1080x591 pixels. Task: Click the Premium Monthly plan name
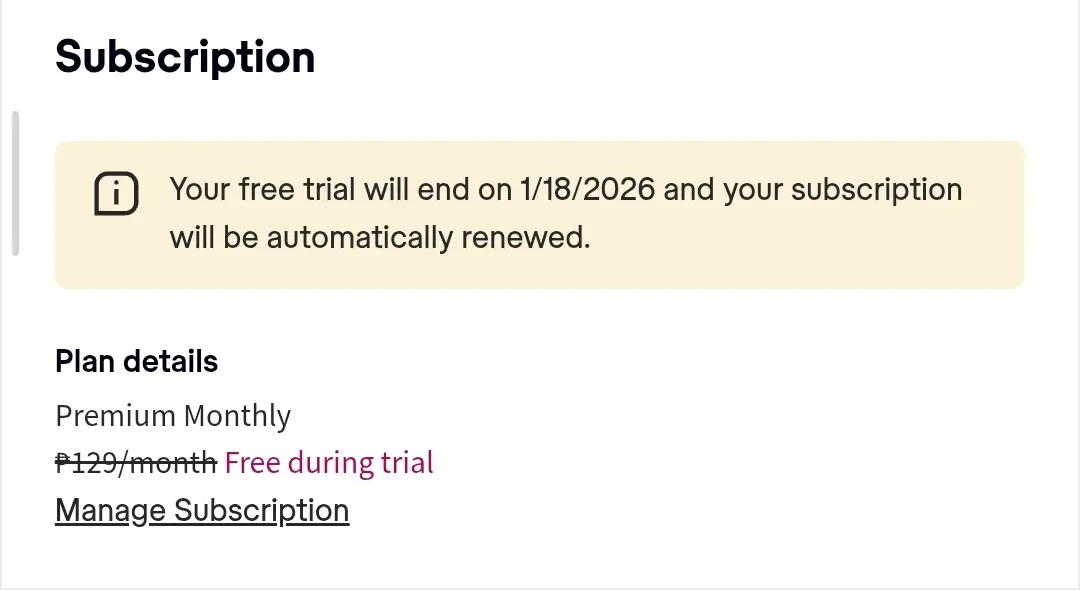173,416
